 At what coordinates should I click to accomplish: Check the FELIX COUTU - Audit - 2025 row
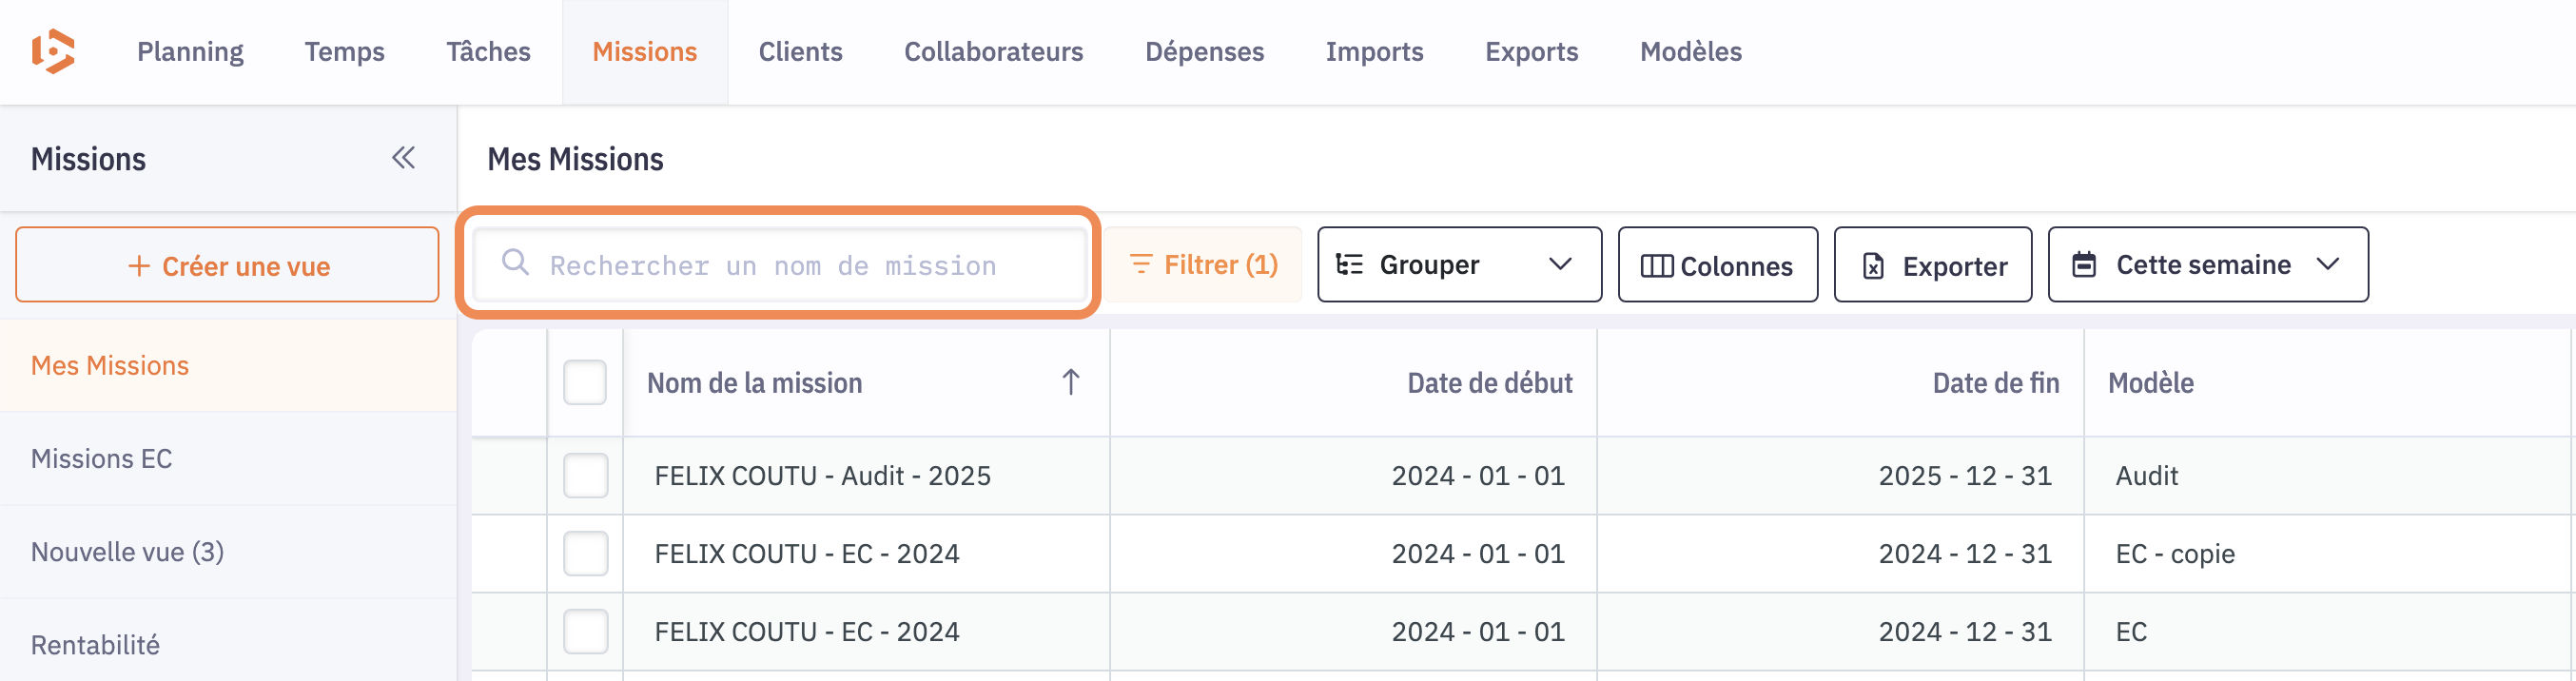[x=585, y=475]
